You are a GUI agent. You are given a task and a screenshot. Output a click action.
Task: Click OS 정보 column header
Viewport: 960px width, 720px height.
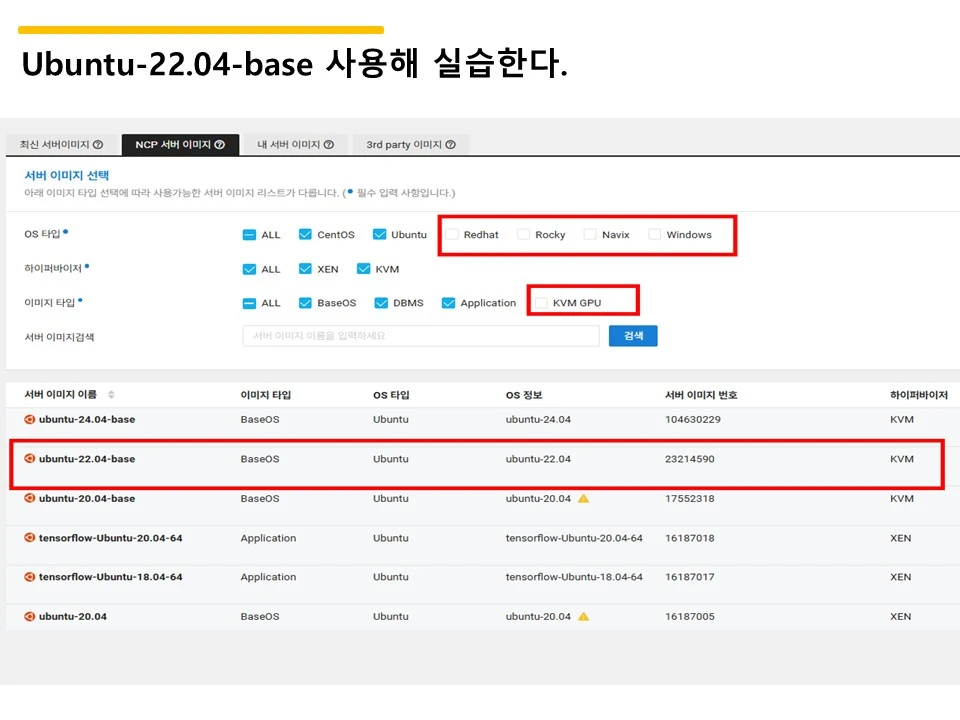pyautogui.click(x=524, y=395)
